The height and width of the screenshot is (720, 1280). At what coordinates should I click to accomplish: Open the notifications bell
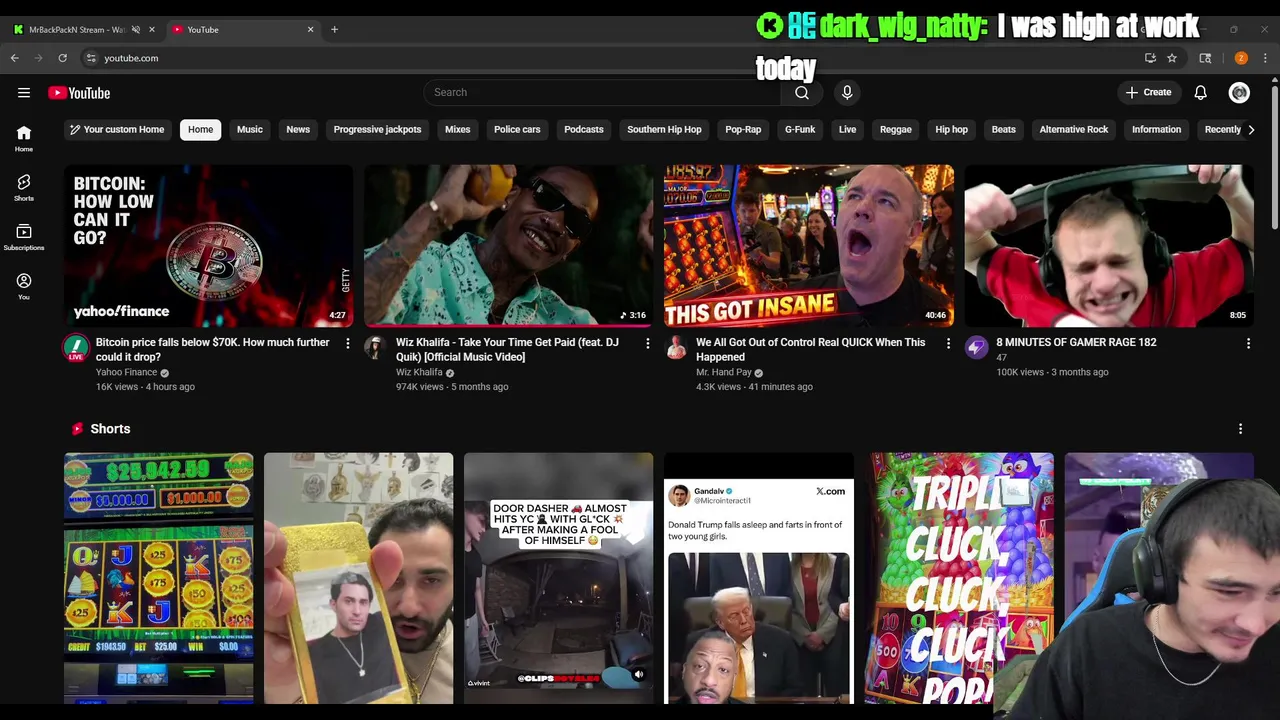point(1200,92)
